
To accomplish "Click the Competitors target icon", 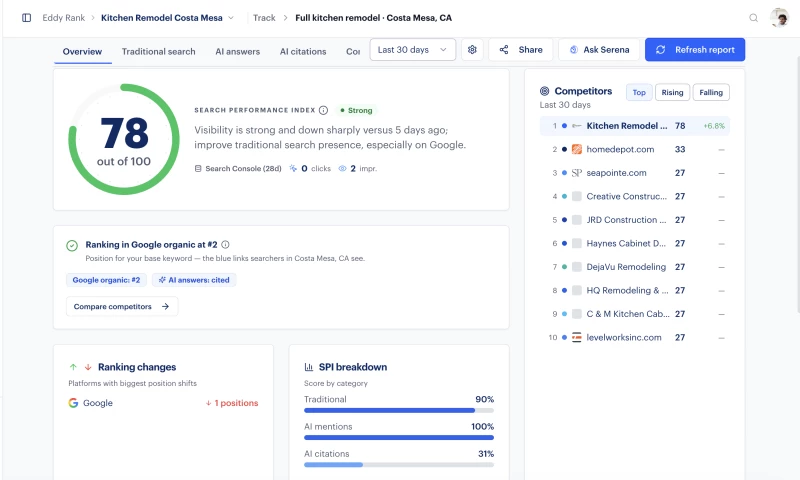I will point(544,91).
